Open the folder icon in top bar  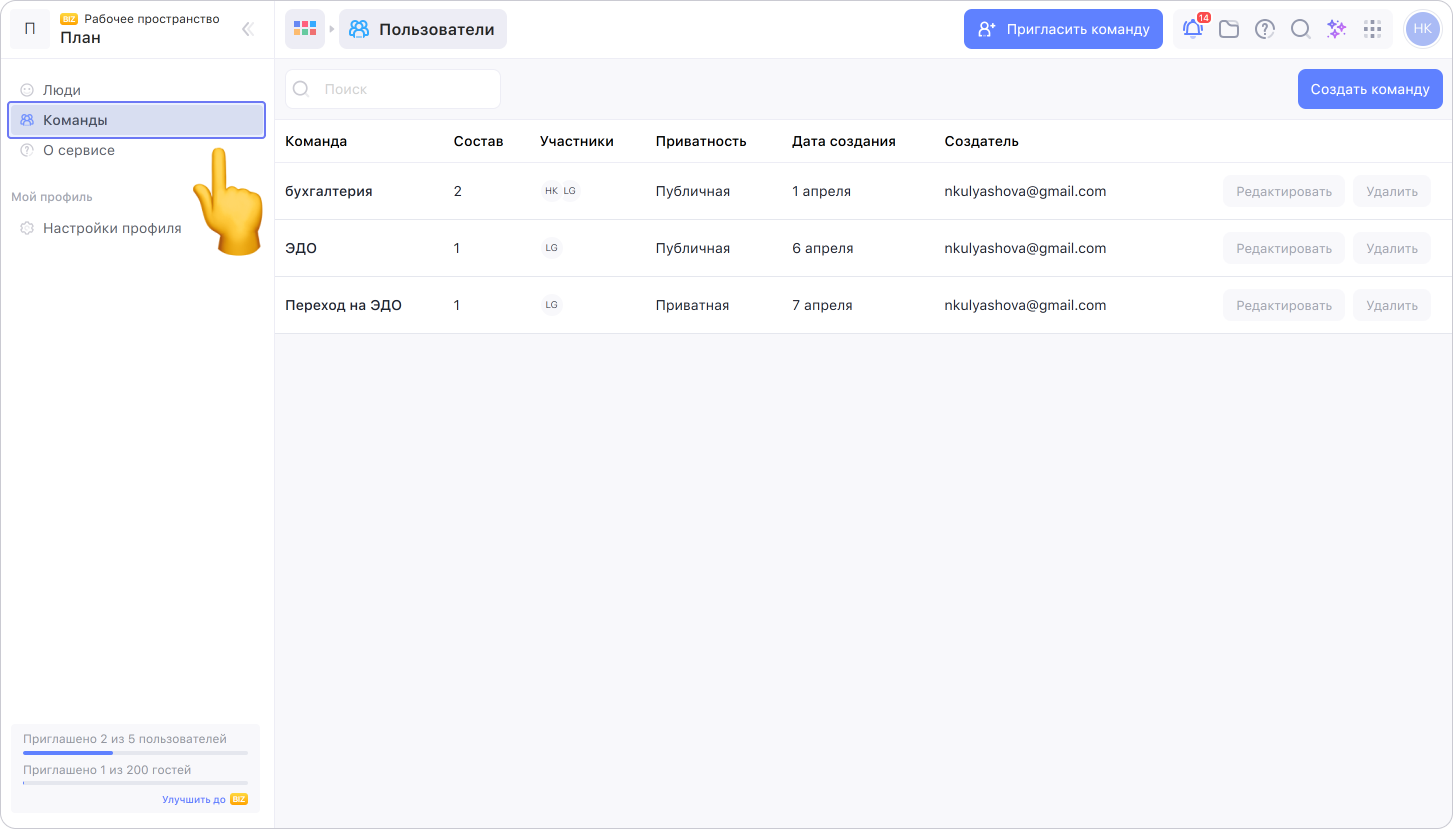pyautogui.click(x=1229, y=29)
